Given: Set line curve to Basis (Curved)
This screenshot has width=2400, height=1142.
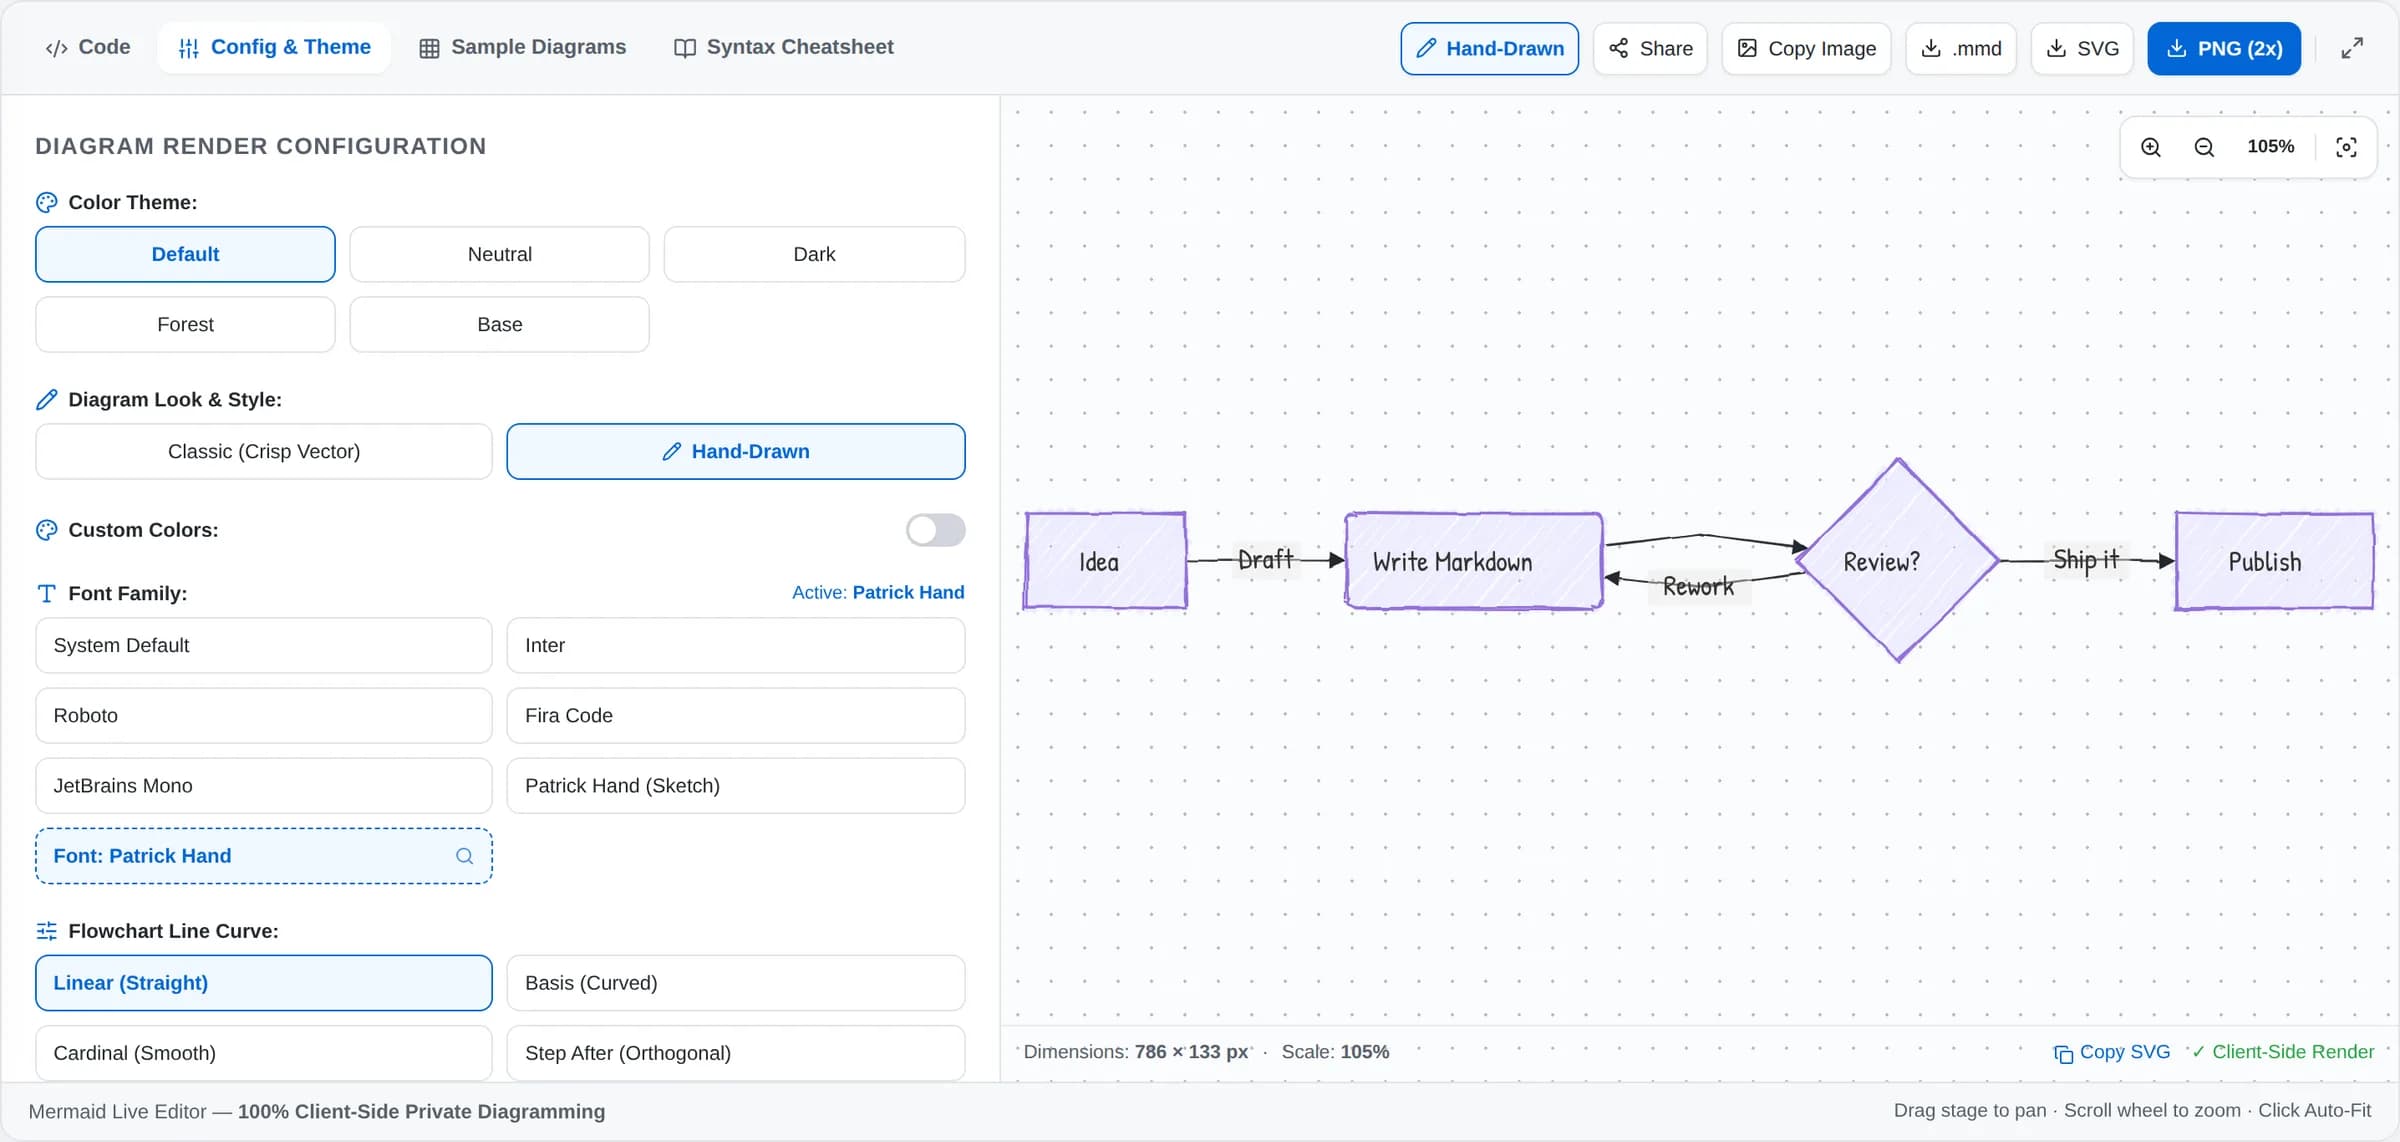Looking at the screenshot, I should point(736,983).
